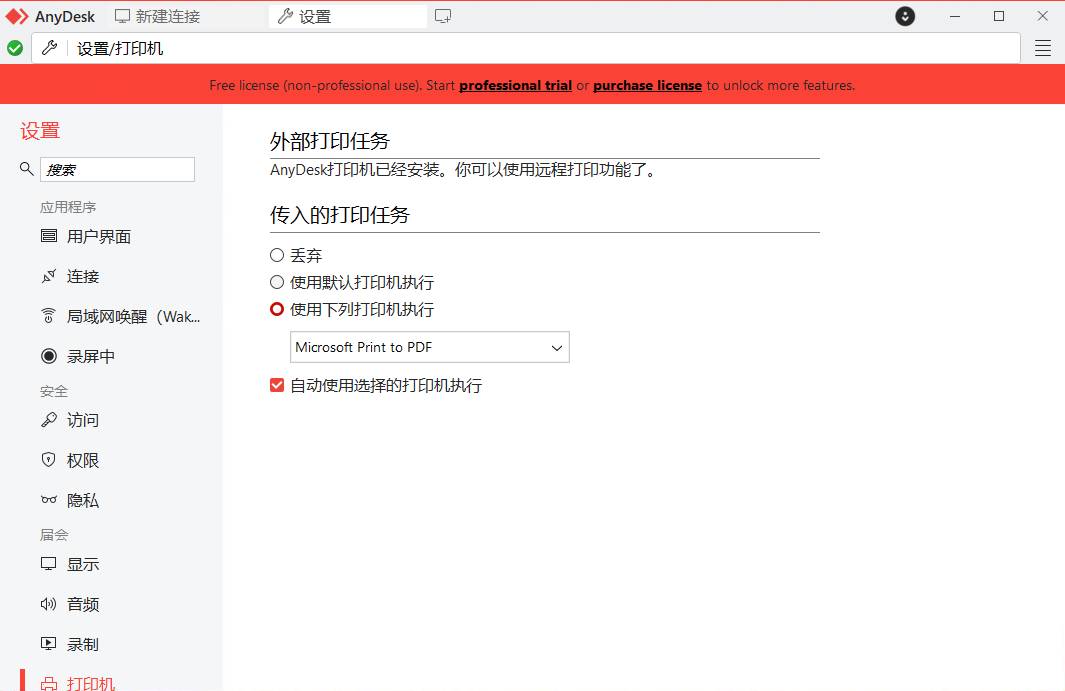Open 局域网唤醒 settings page
Image resolution: width=1065 pixels, height=691 pixels.
click(x=133, y=317)
